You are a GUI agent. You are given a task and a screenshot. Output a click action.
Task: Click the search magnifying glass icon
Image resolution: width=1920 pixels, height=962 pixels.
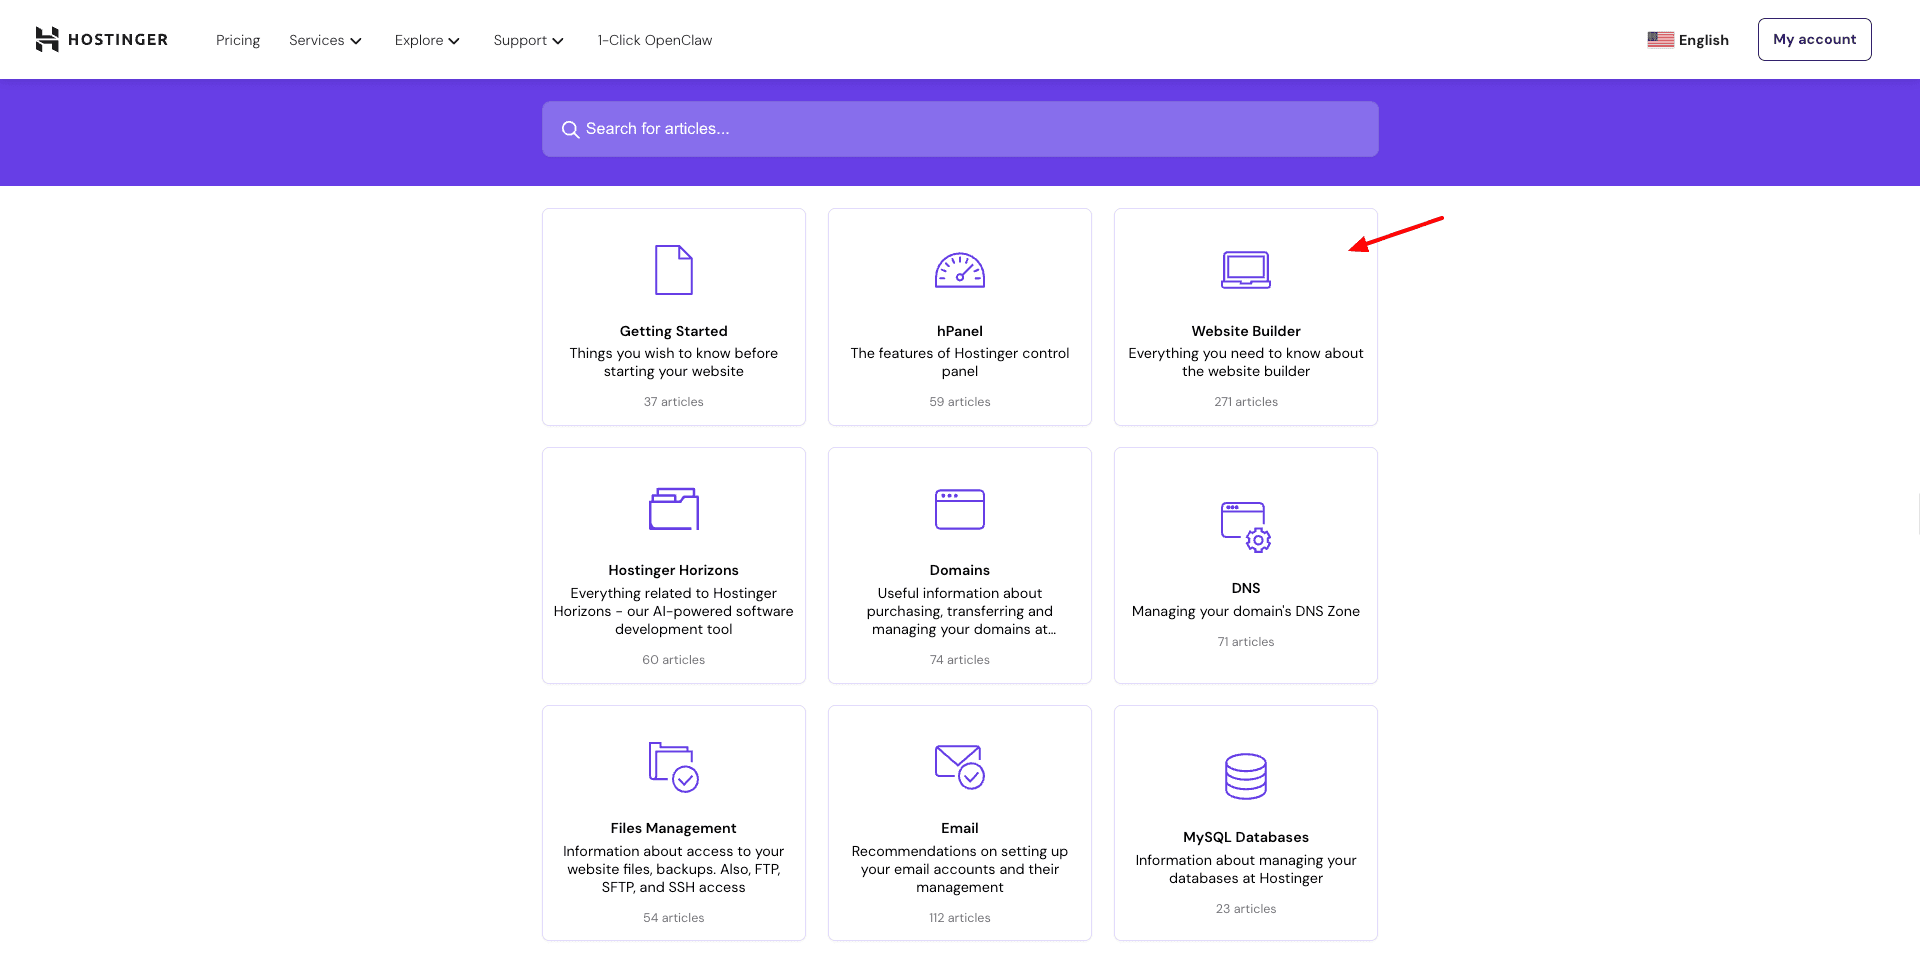(570, 130)
